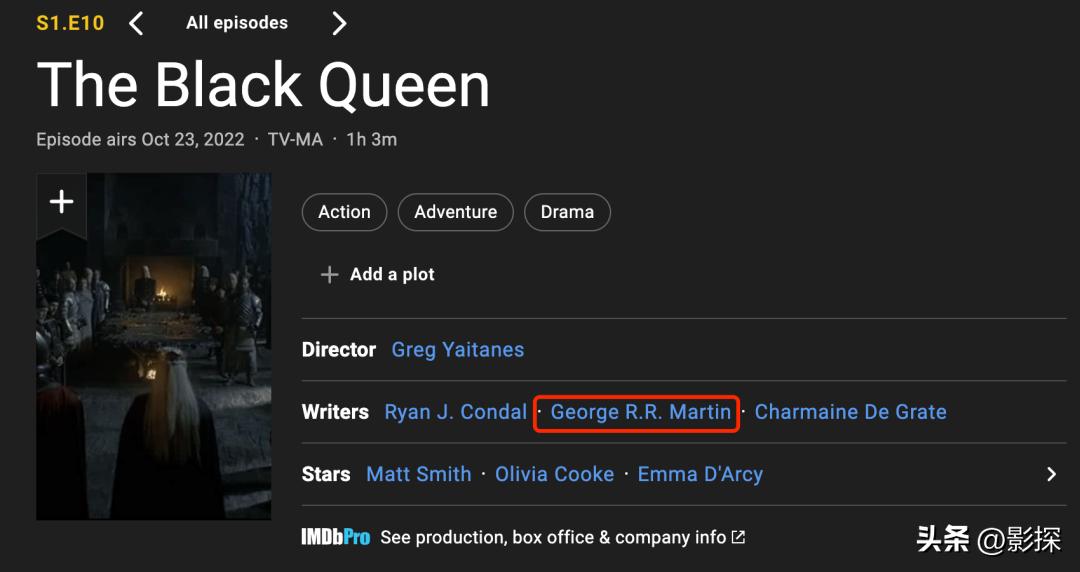Go to the next episode arrow
1080x572 pixels.
[x=339, y=23]
